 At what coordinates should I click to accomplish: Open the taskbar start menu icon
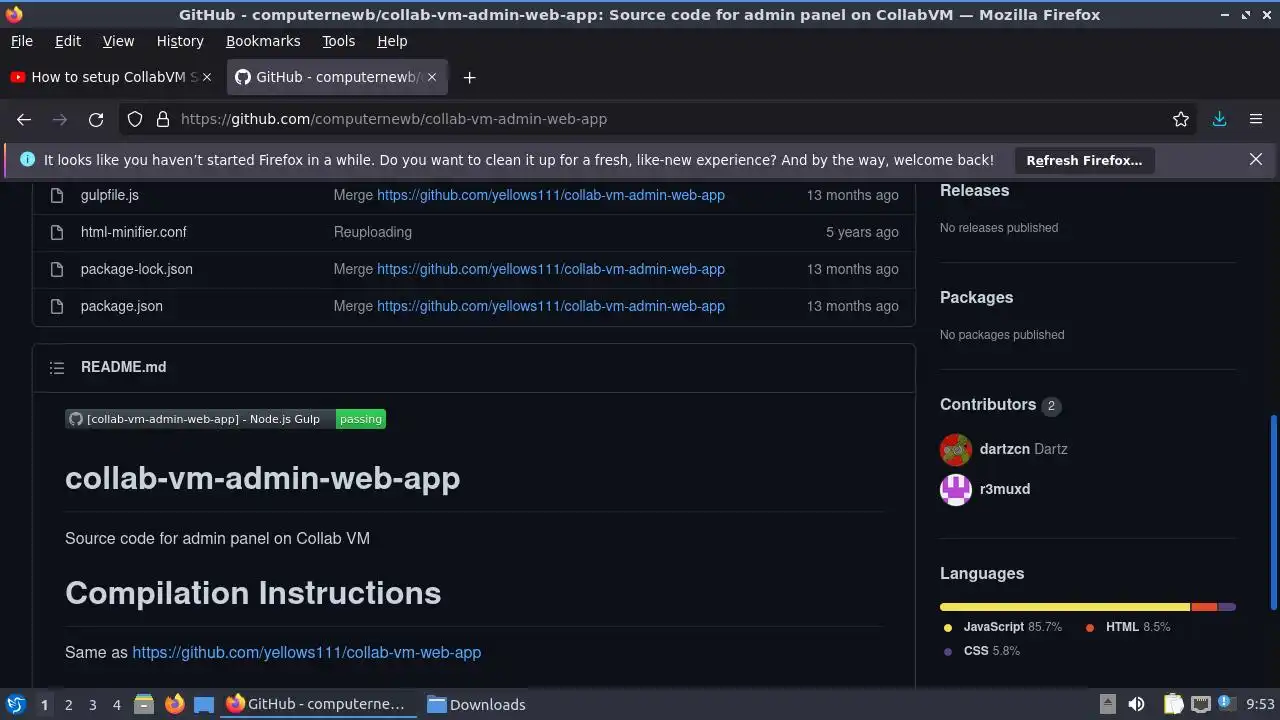(15, 704)
